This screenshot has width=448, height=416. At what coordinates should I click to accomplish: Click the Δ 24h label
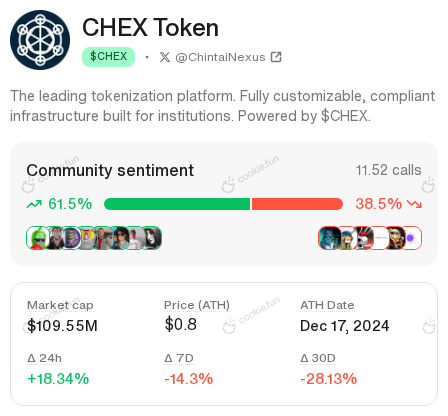pyautogui.click(x=44, y=358)
